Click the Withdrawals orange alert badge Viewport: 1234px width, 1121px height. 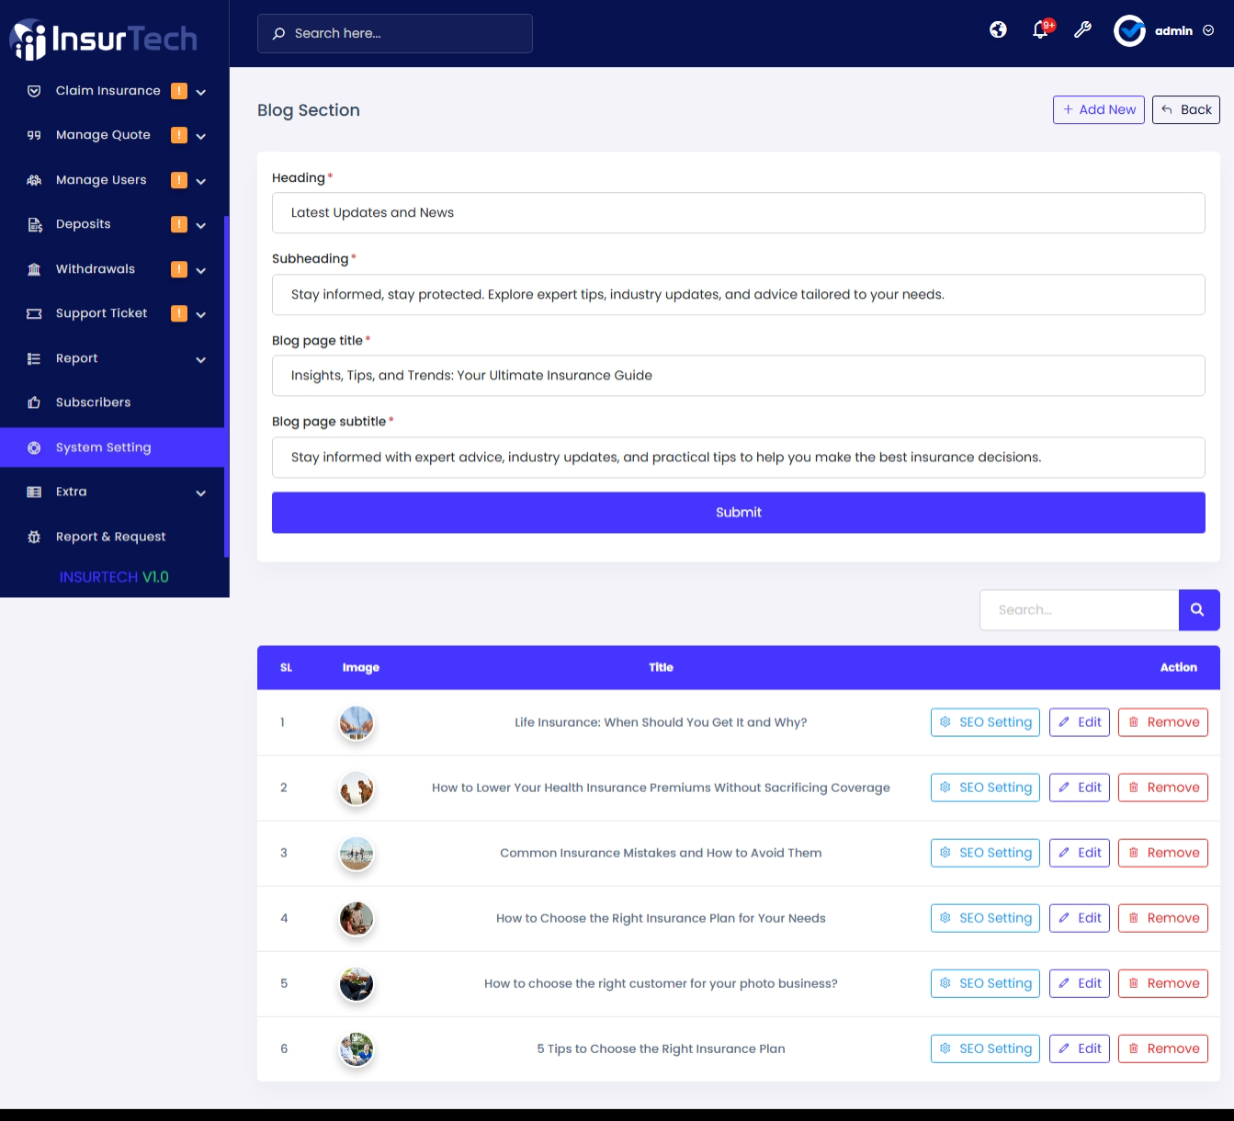point(179,269)
